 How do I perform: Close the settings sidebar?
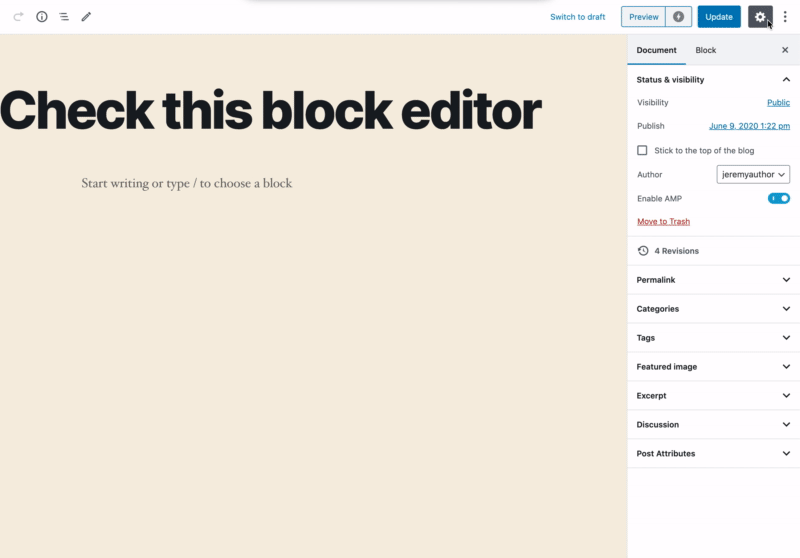pos(785,50)
